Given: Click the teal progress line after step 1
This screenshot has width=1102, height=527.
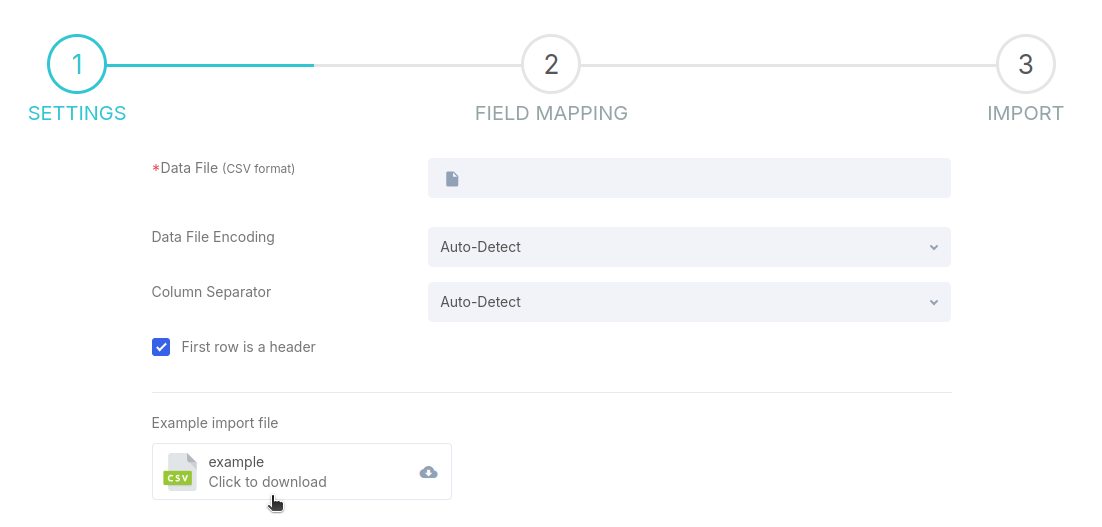Looking at the screenshot, I should tap(210, 65).
